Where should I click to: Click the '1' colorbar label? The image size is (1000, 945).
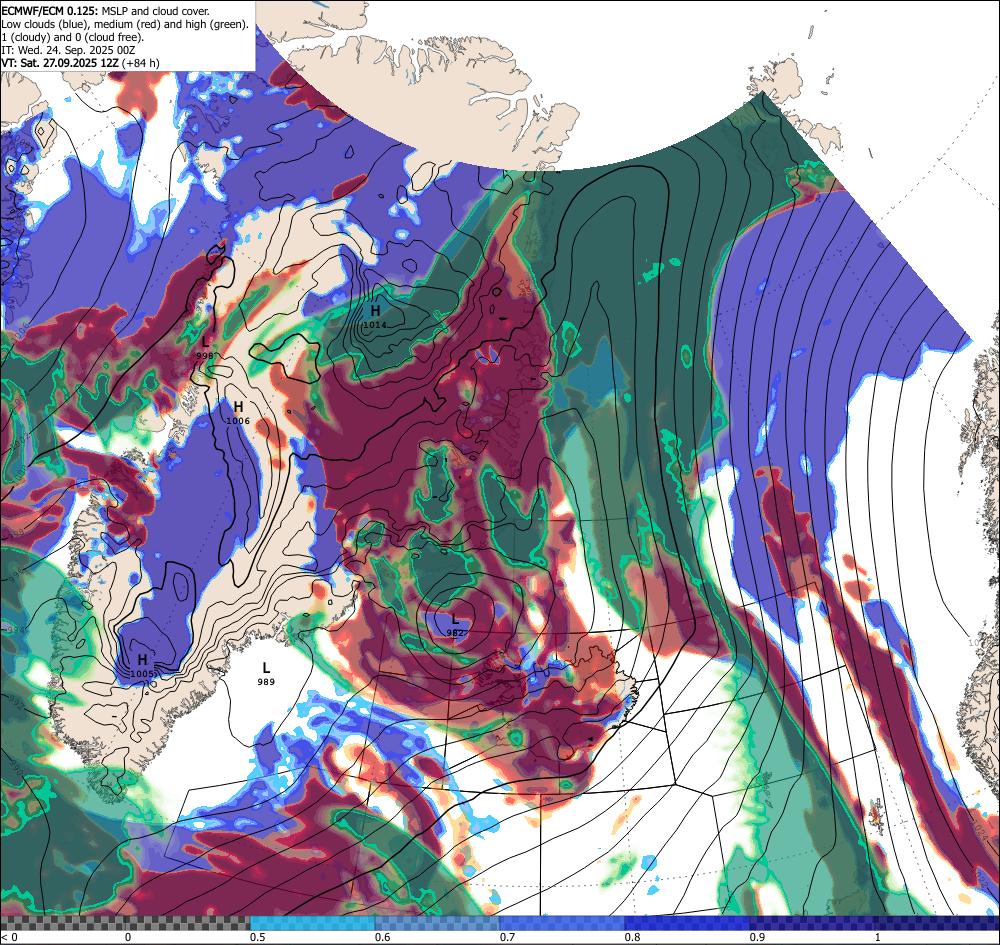click(878, 937)
